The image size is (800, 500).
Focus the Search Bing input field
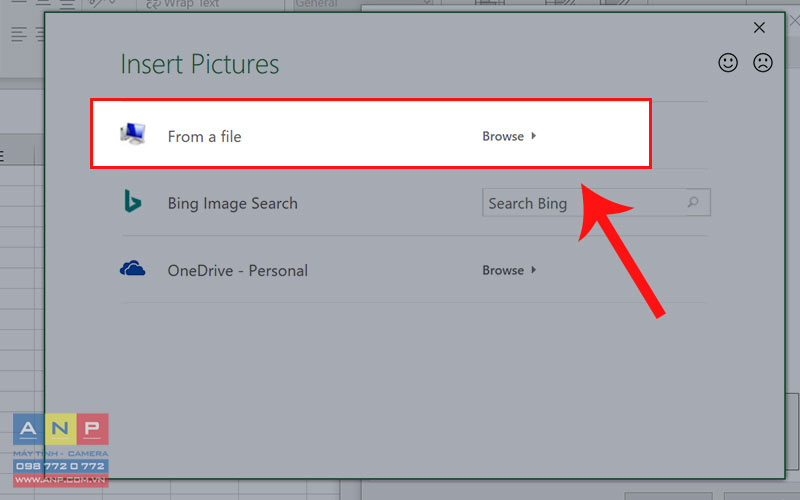(596, 203)
